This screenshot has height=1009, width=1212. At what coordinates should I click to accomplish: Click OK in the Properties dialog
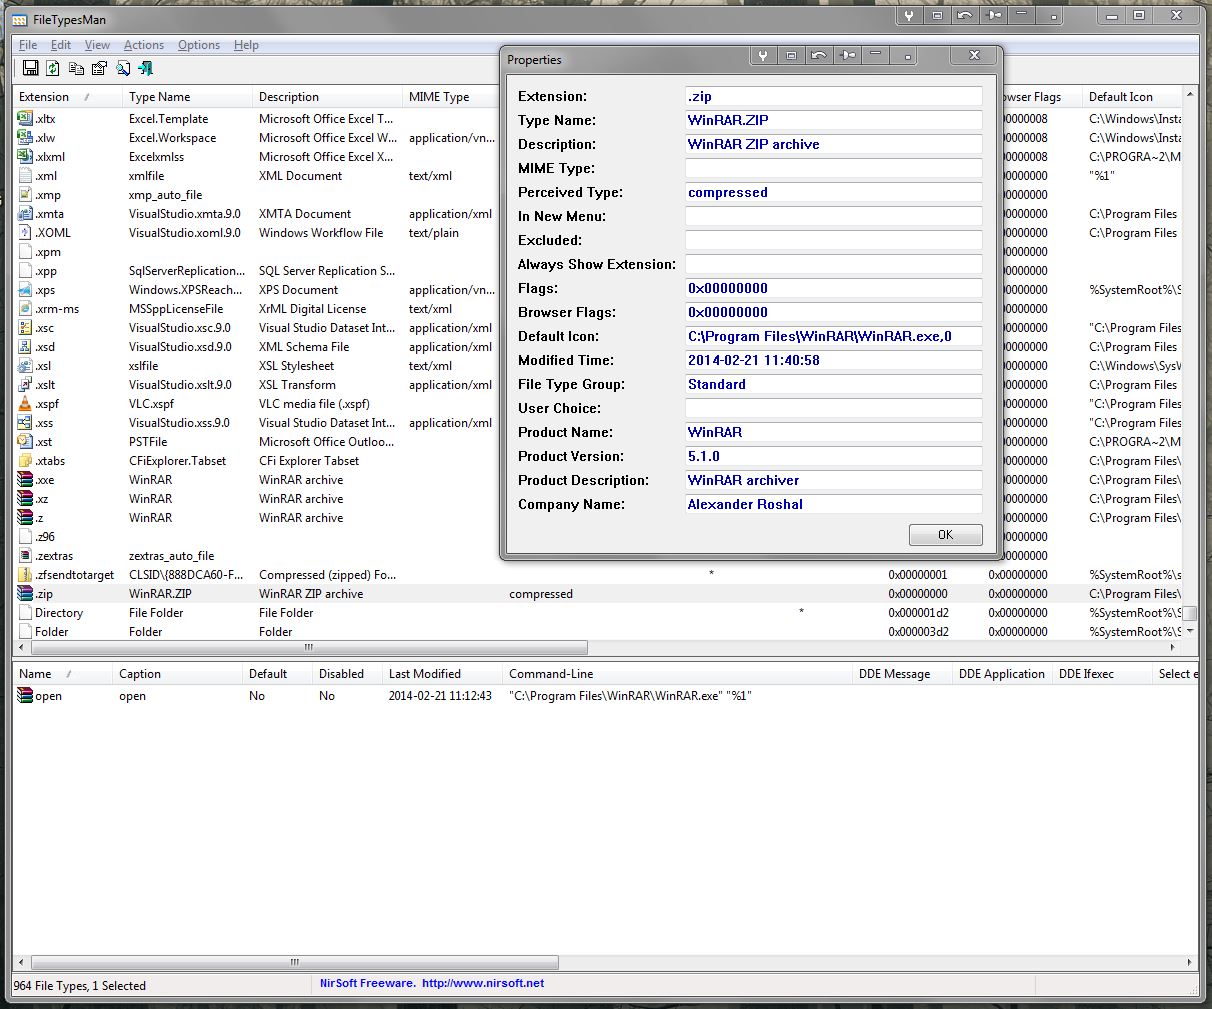[945, 535]
